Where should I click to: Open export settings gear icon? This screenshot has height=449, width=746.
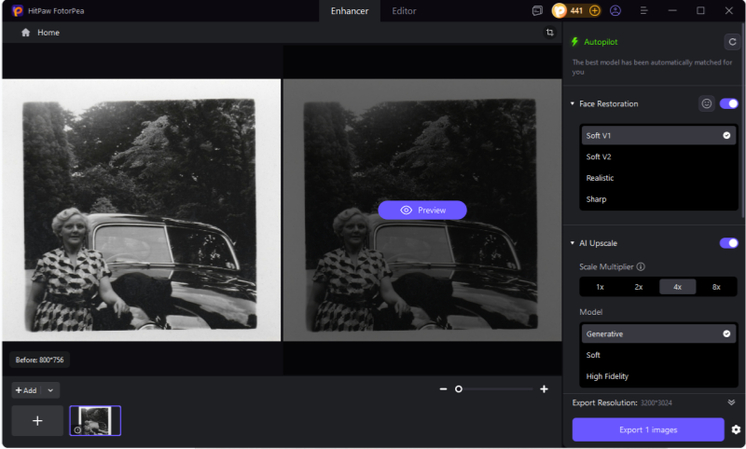click(x=736, y=429)
